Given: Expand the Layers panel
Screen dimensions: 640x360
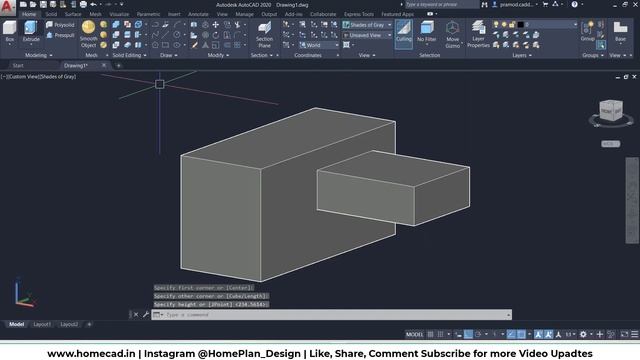Looking at the screenshot, I should click(522, 55).
